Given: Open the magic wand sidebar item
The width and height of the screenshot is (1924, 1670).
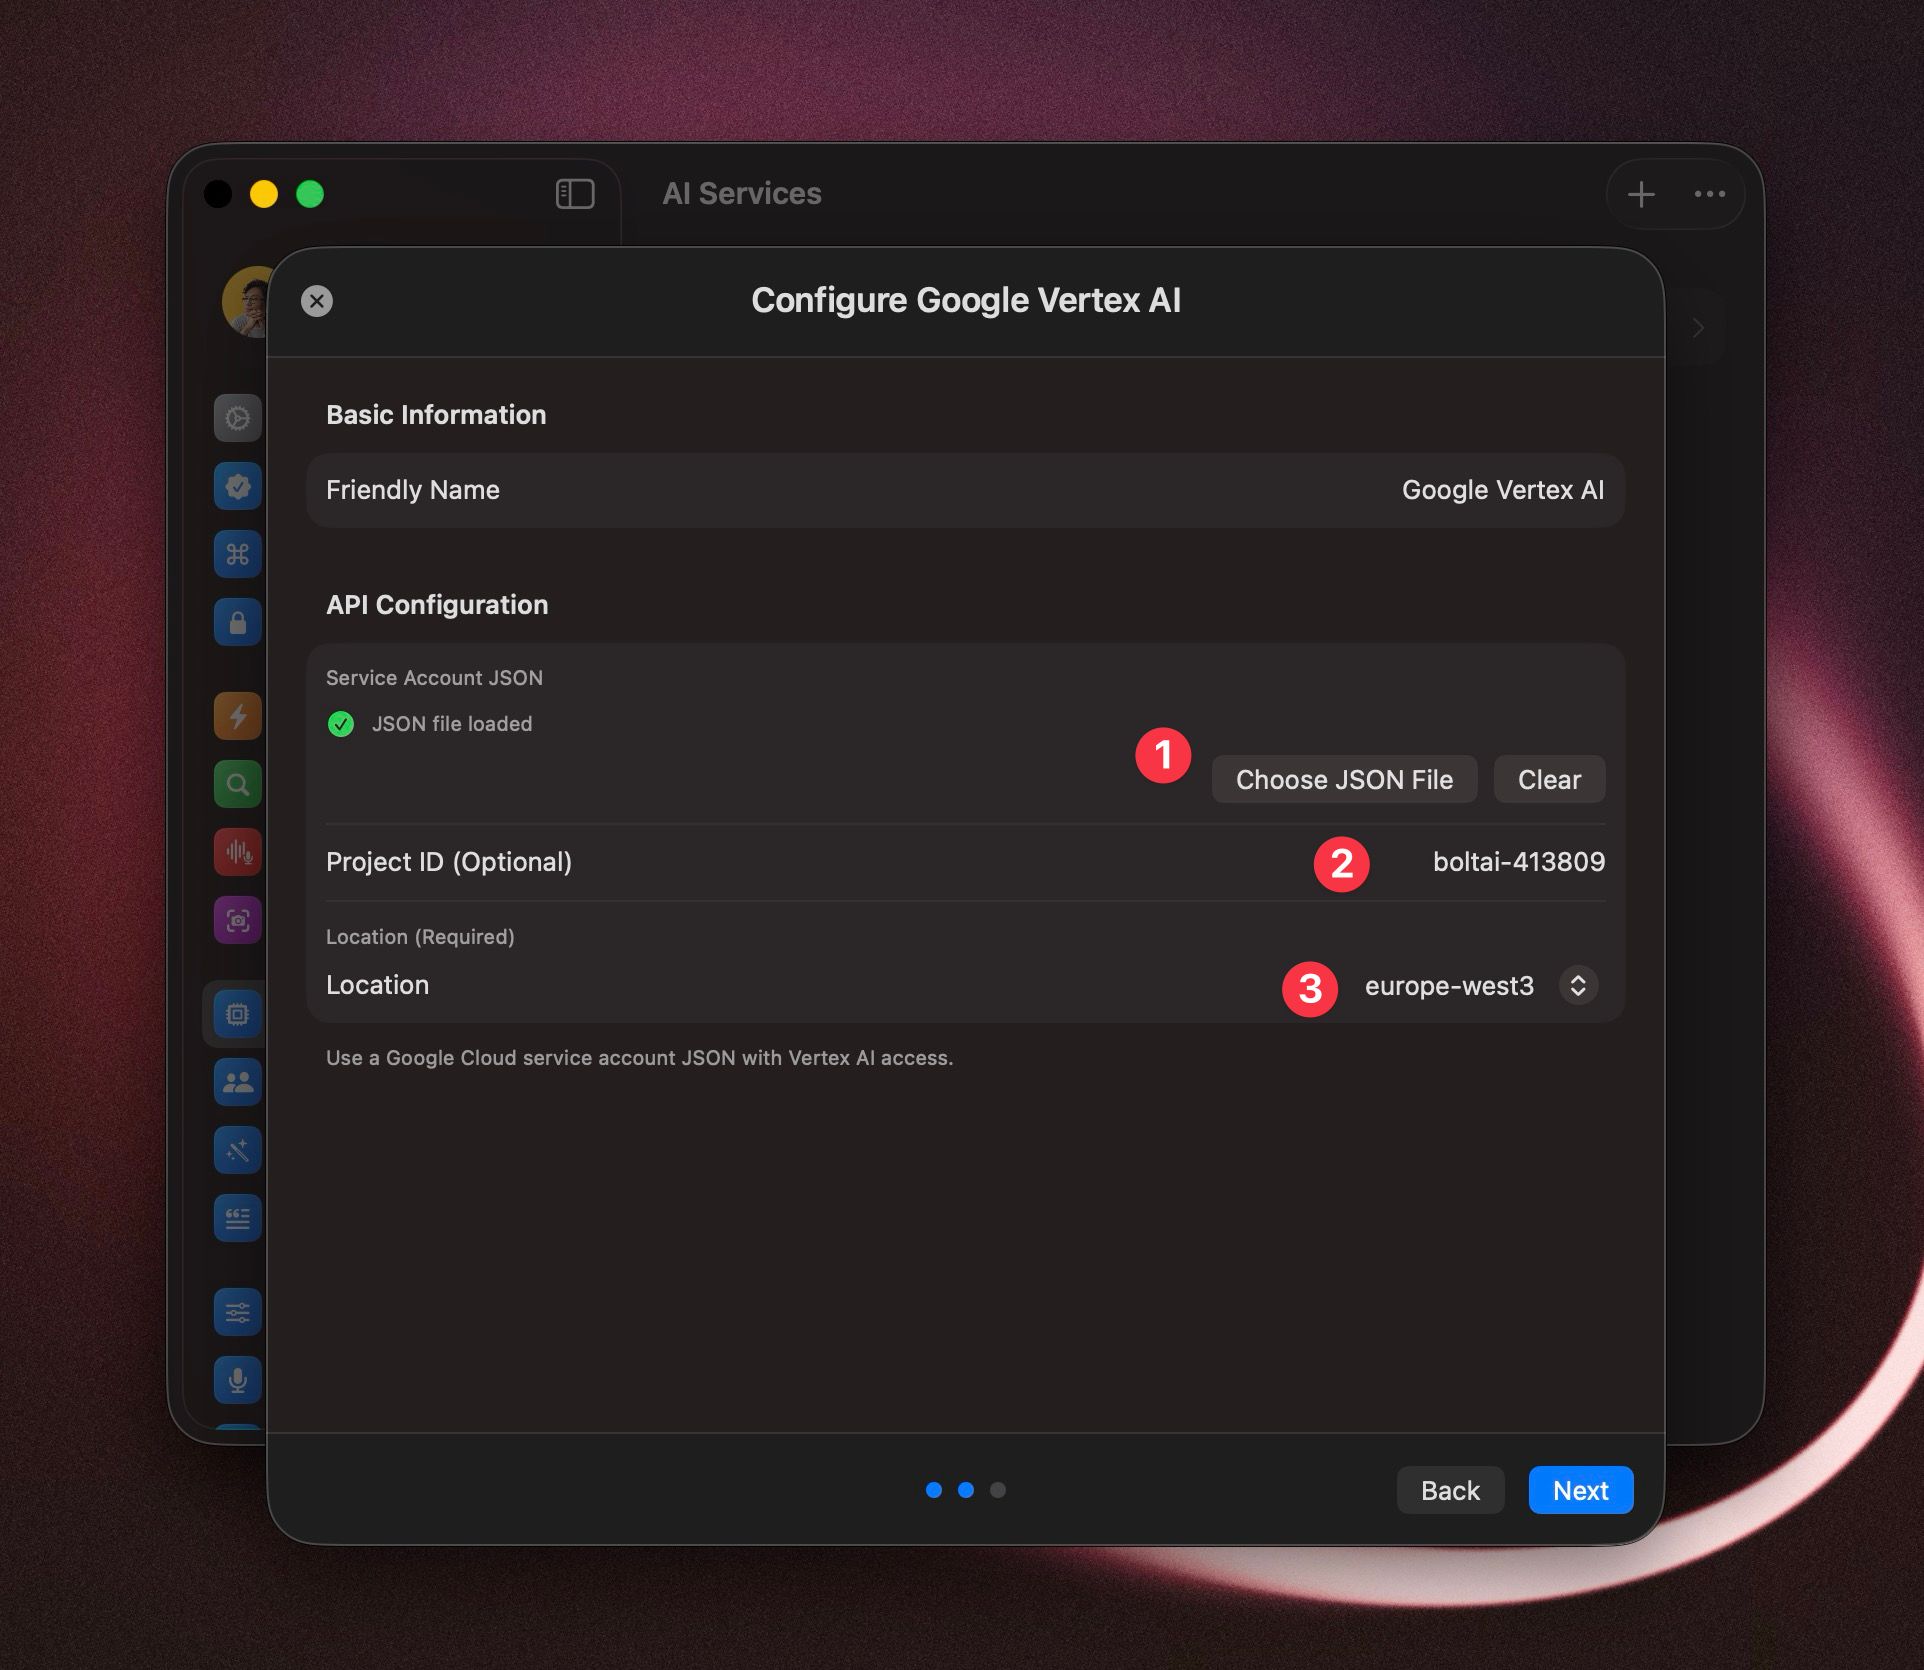Looking at the screenshot, I should click(238, 1150).
